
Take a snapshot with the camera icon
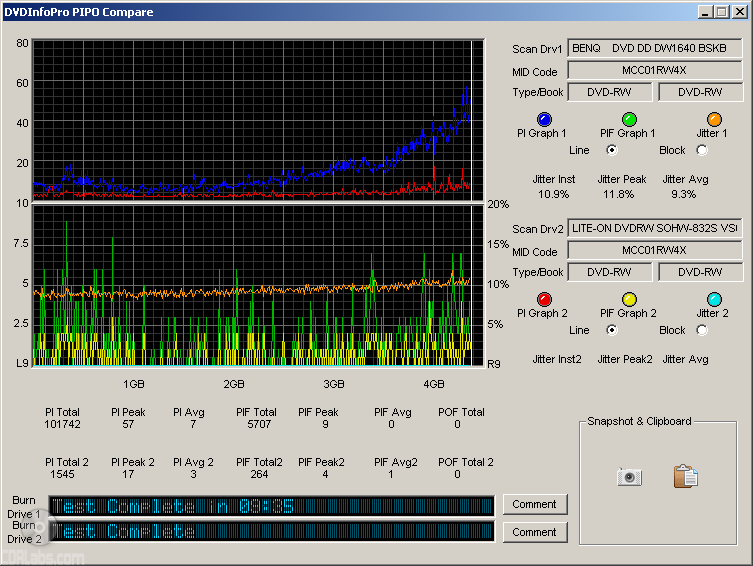pyautogui.click(x=629, y=477)
